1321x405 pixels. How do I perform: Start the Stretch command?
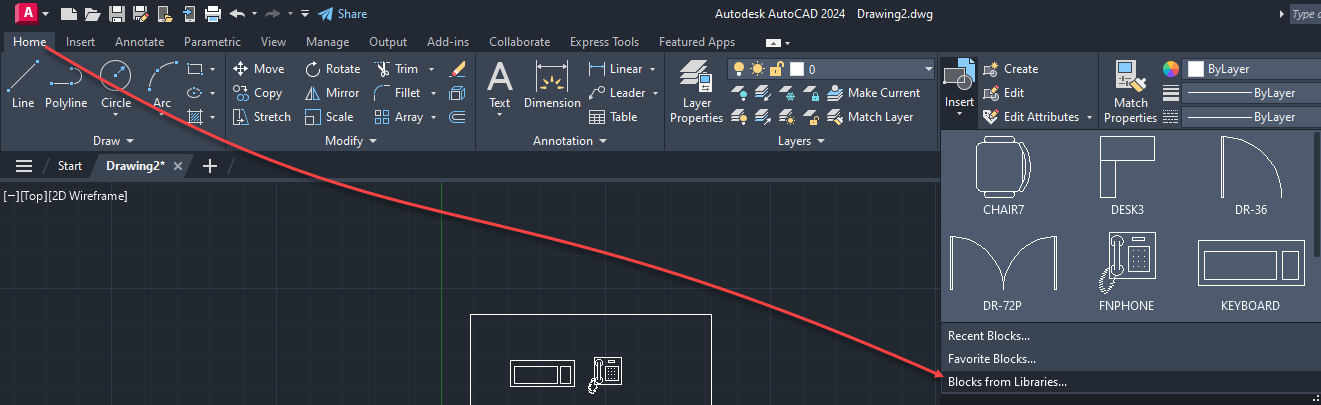point(261,117)
